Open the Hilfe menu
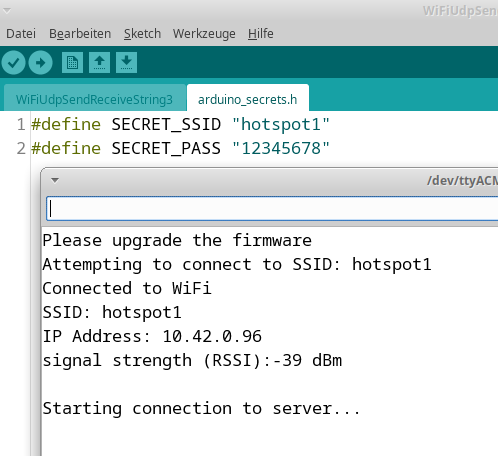498x456 pixels. tap(261, 34)
